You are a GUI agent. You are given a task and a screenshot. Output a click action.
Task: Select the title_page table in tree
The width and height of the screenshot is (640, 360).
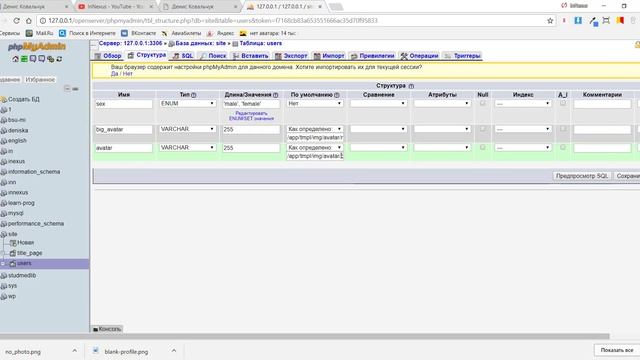(x=30, y=253)
